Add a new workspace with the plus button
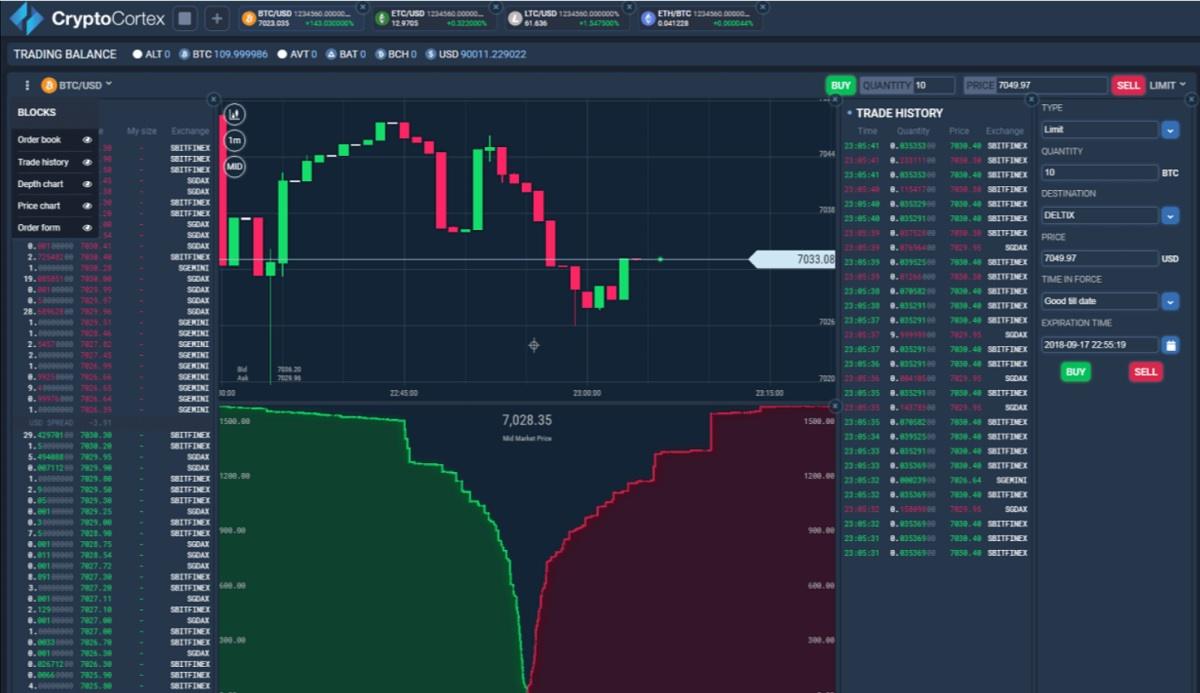The image size is (1200, 693). click(x=217, y=18)
